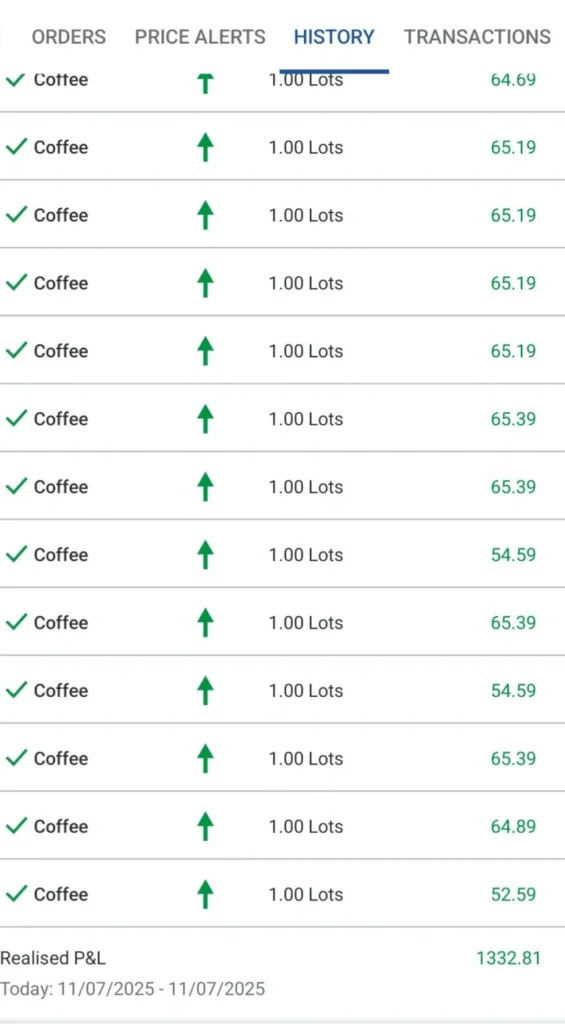Go to TRANSACTIONS tab

tap(477, 37)
